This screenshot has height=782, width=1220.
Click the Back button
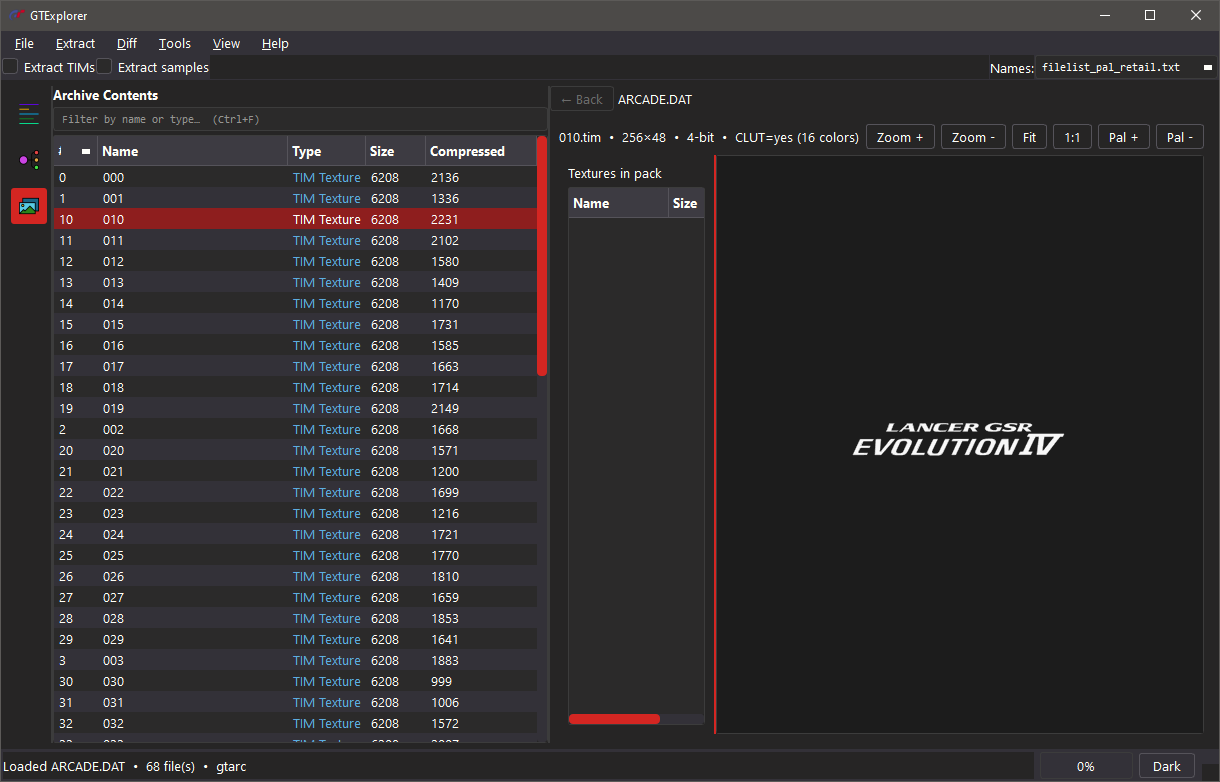click(x=582, y=99)
